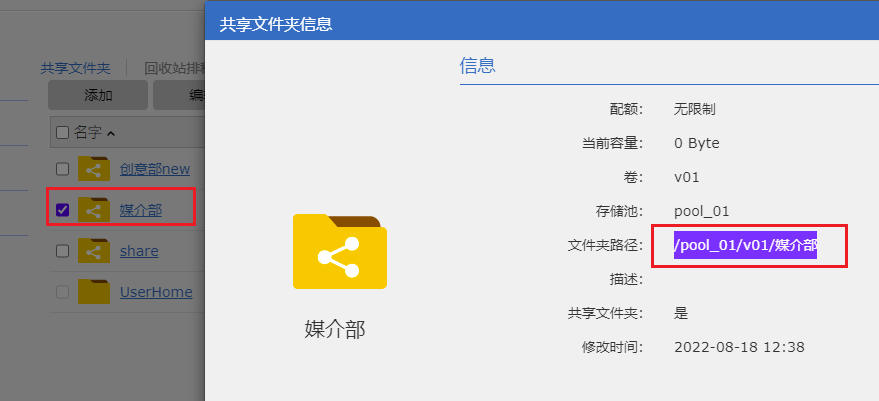Click the 媒介部 shared folder icon
Image resolution: width=879 pixels, height=401 pixels.
(94, 210)
